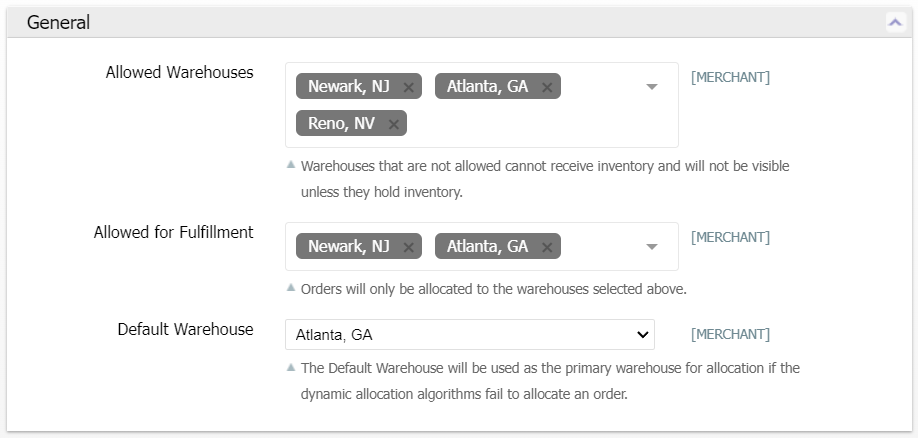
Task: Click empty space in the Allowed Warehouses field
Action: click(530, 124)
